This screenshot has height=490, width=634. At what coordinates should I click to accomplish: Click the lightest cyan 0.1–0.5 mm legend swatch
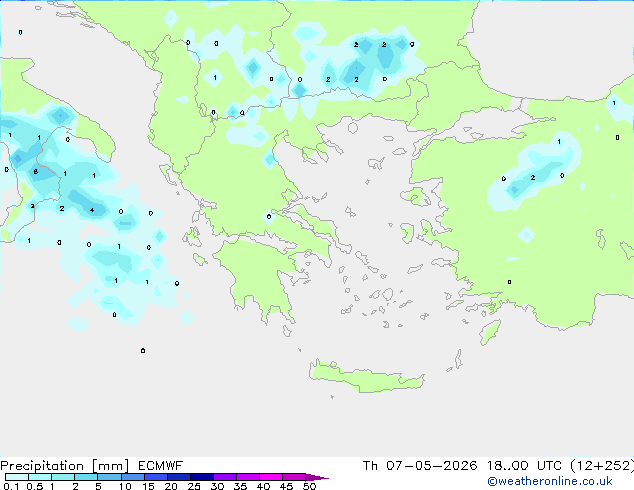pos(17,477)
